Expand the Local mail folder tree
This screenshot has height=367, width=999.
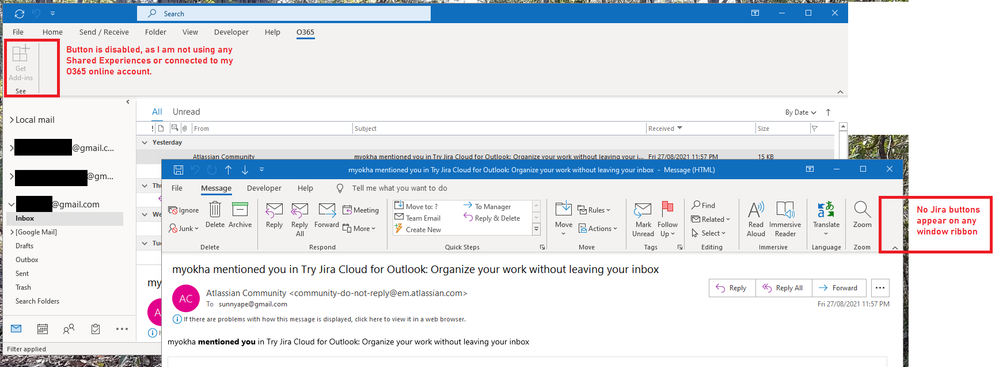11,120
